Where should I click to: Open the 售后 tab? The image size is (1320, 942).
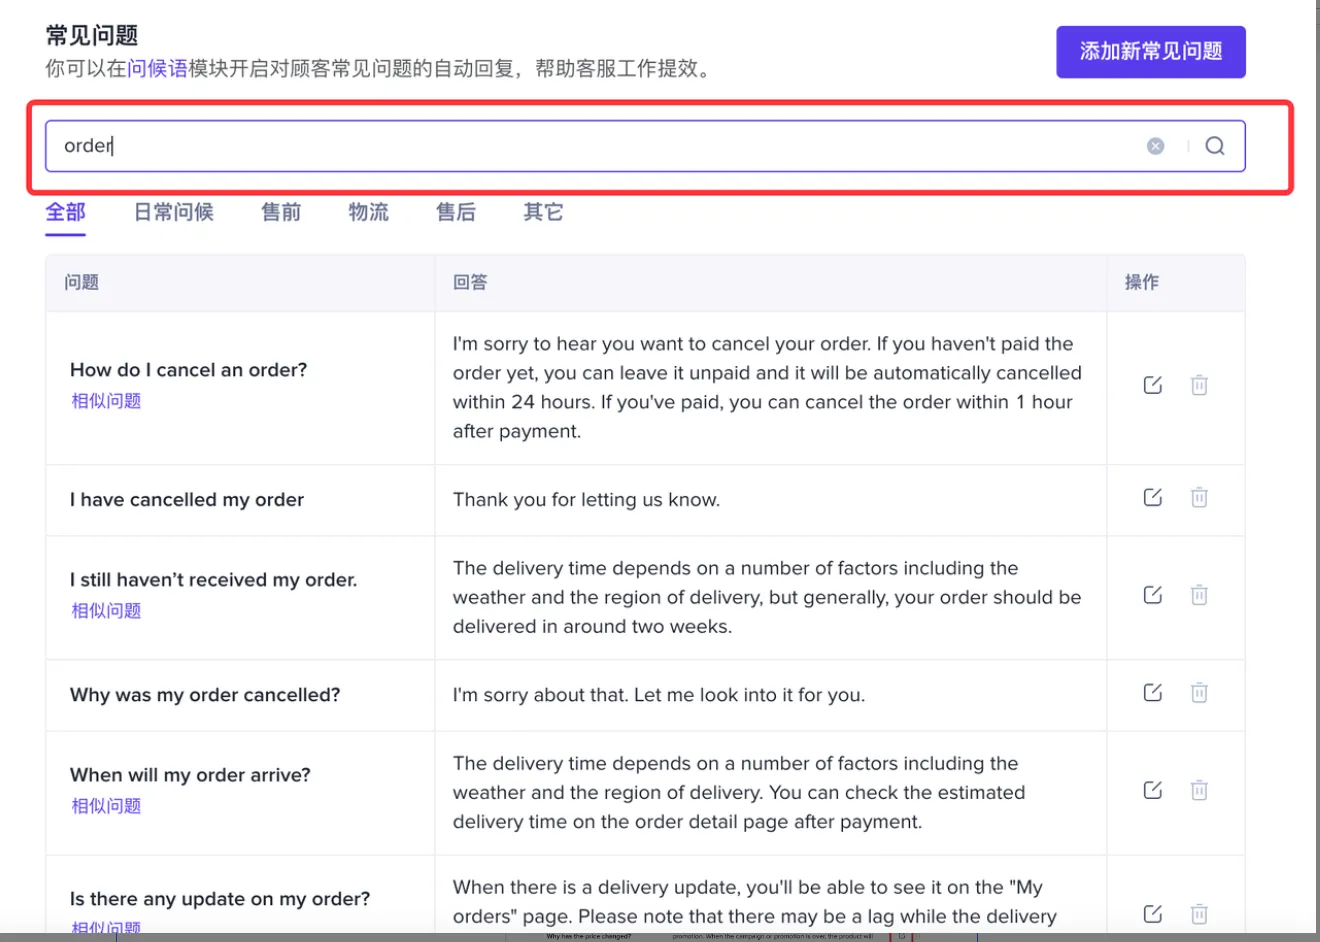point(456,212)
